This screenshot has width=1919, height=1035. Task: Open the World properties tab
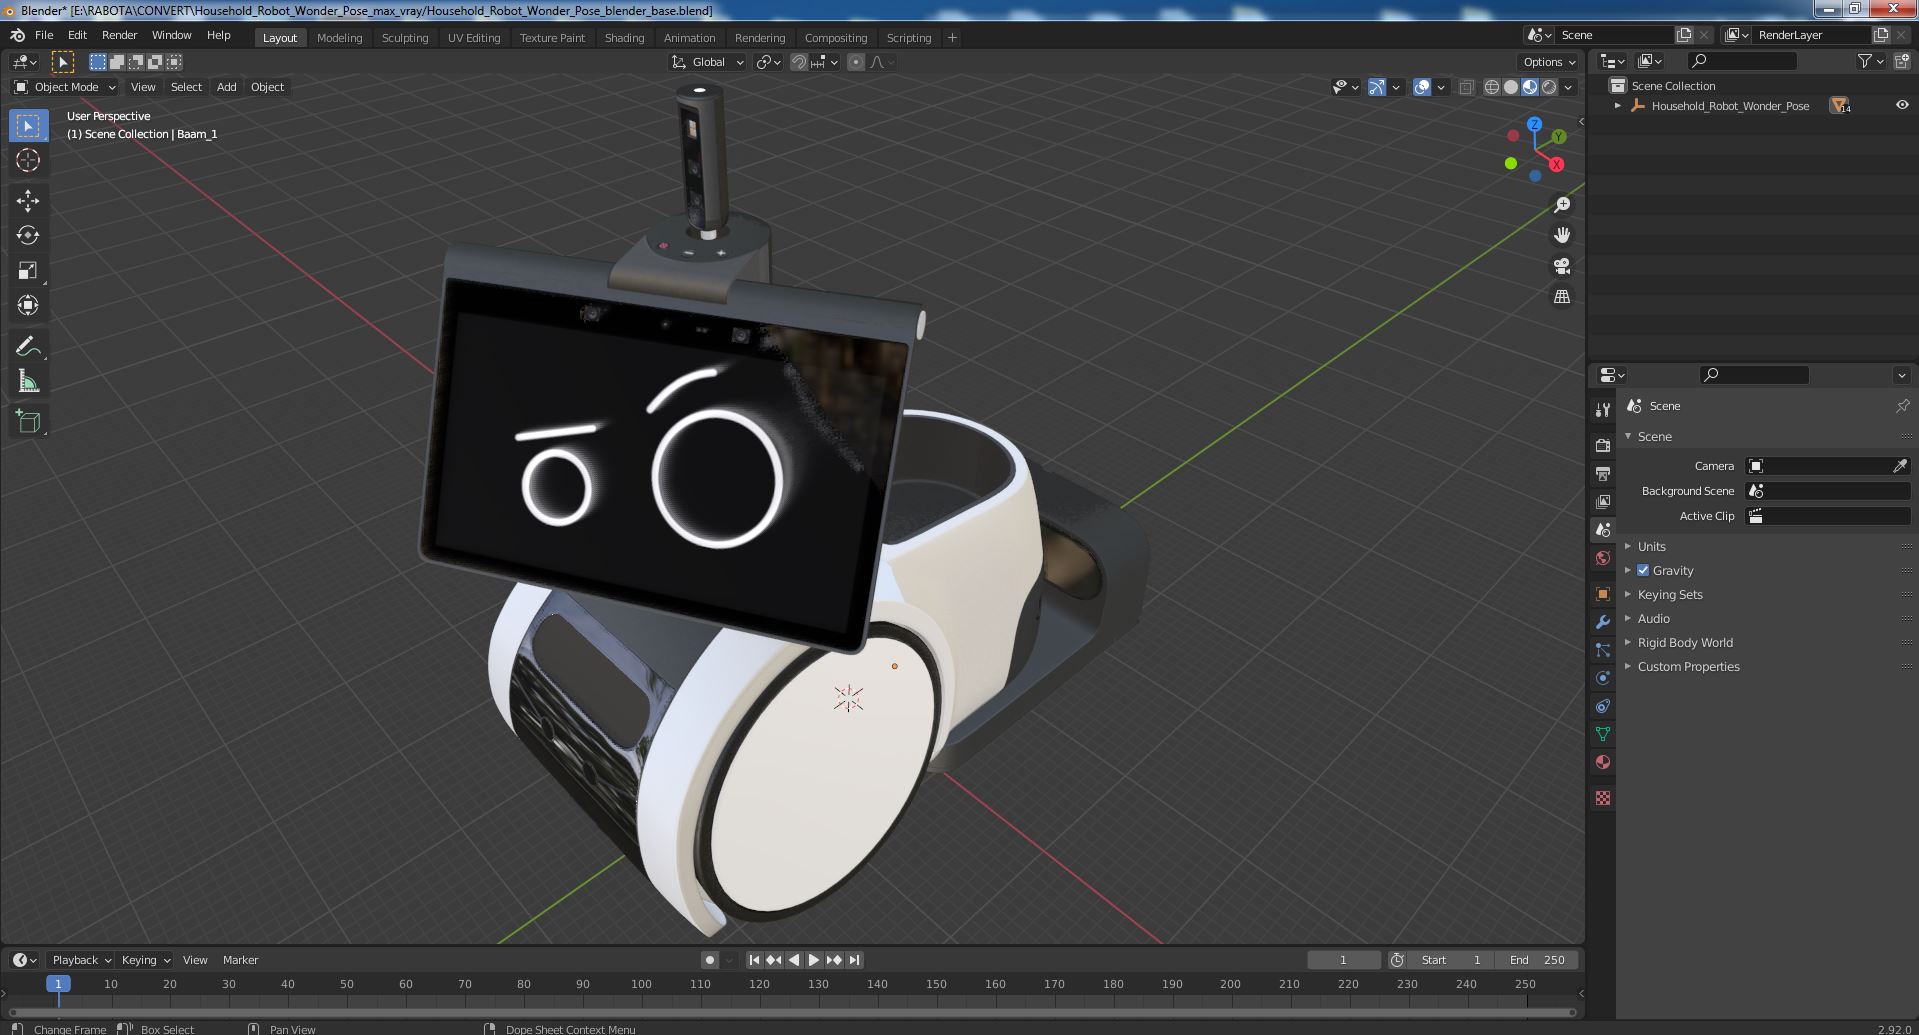(1603, 558)
